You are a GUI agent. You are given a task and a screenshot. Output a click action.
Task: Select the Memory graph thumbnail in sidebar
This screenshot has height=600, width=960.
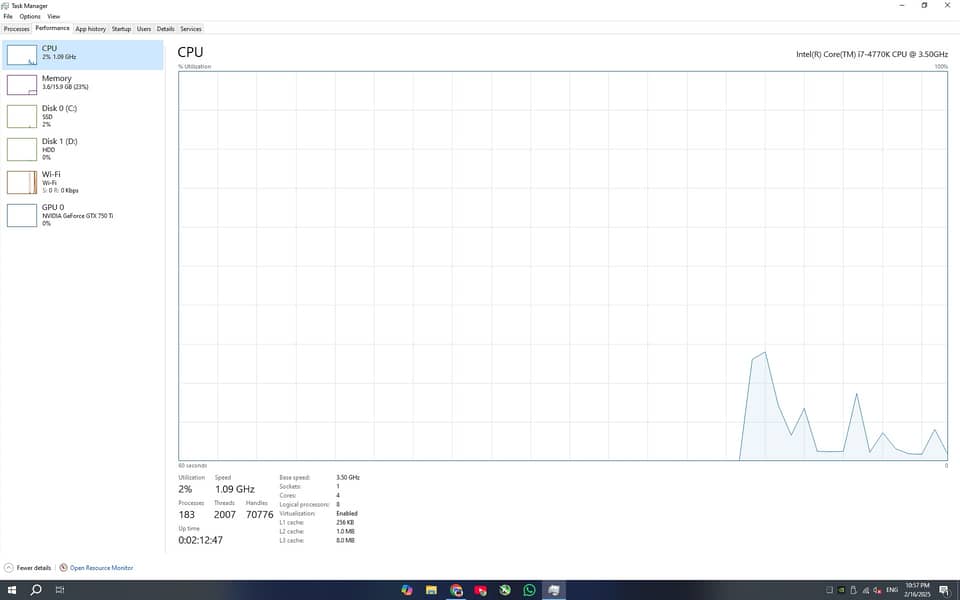point(22,85)
